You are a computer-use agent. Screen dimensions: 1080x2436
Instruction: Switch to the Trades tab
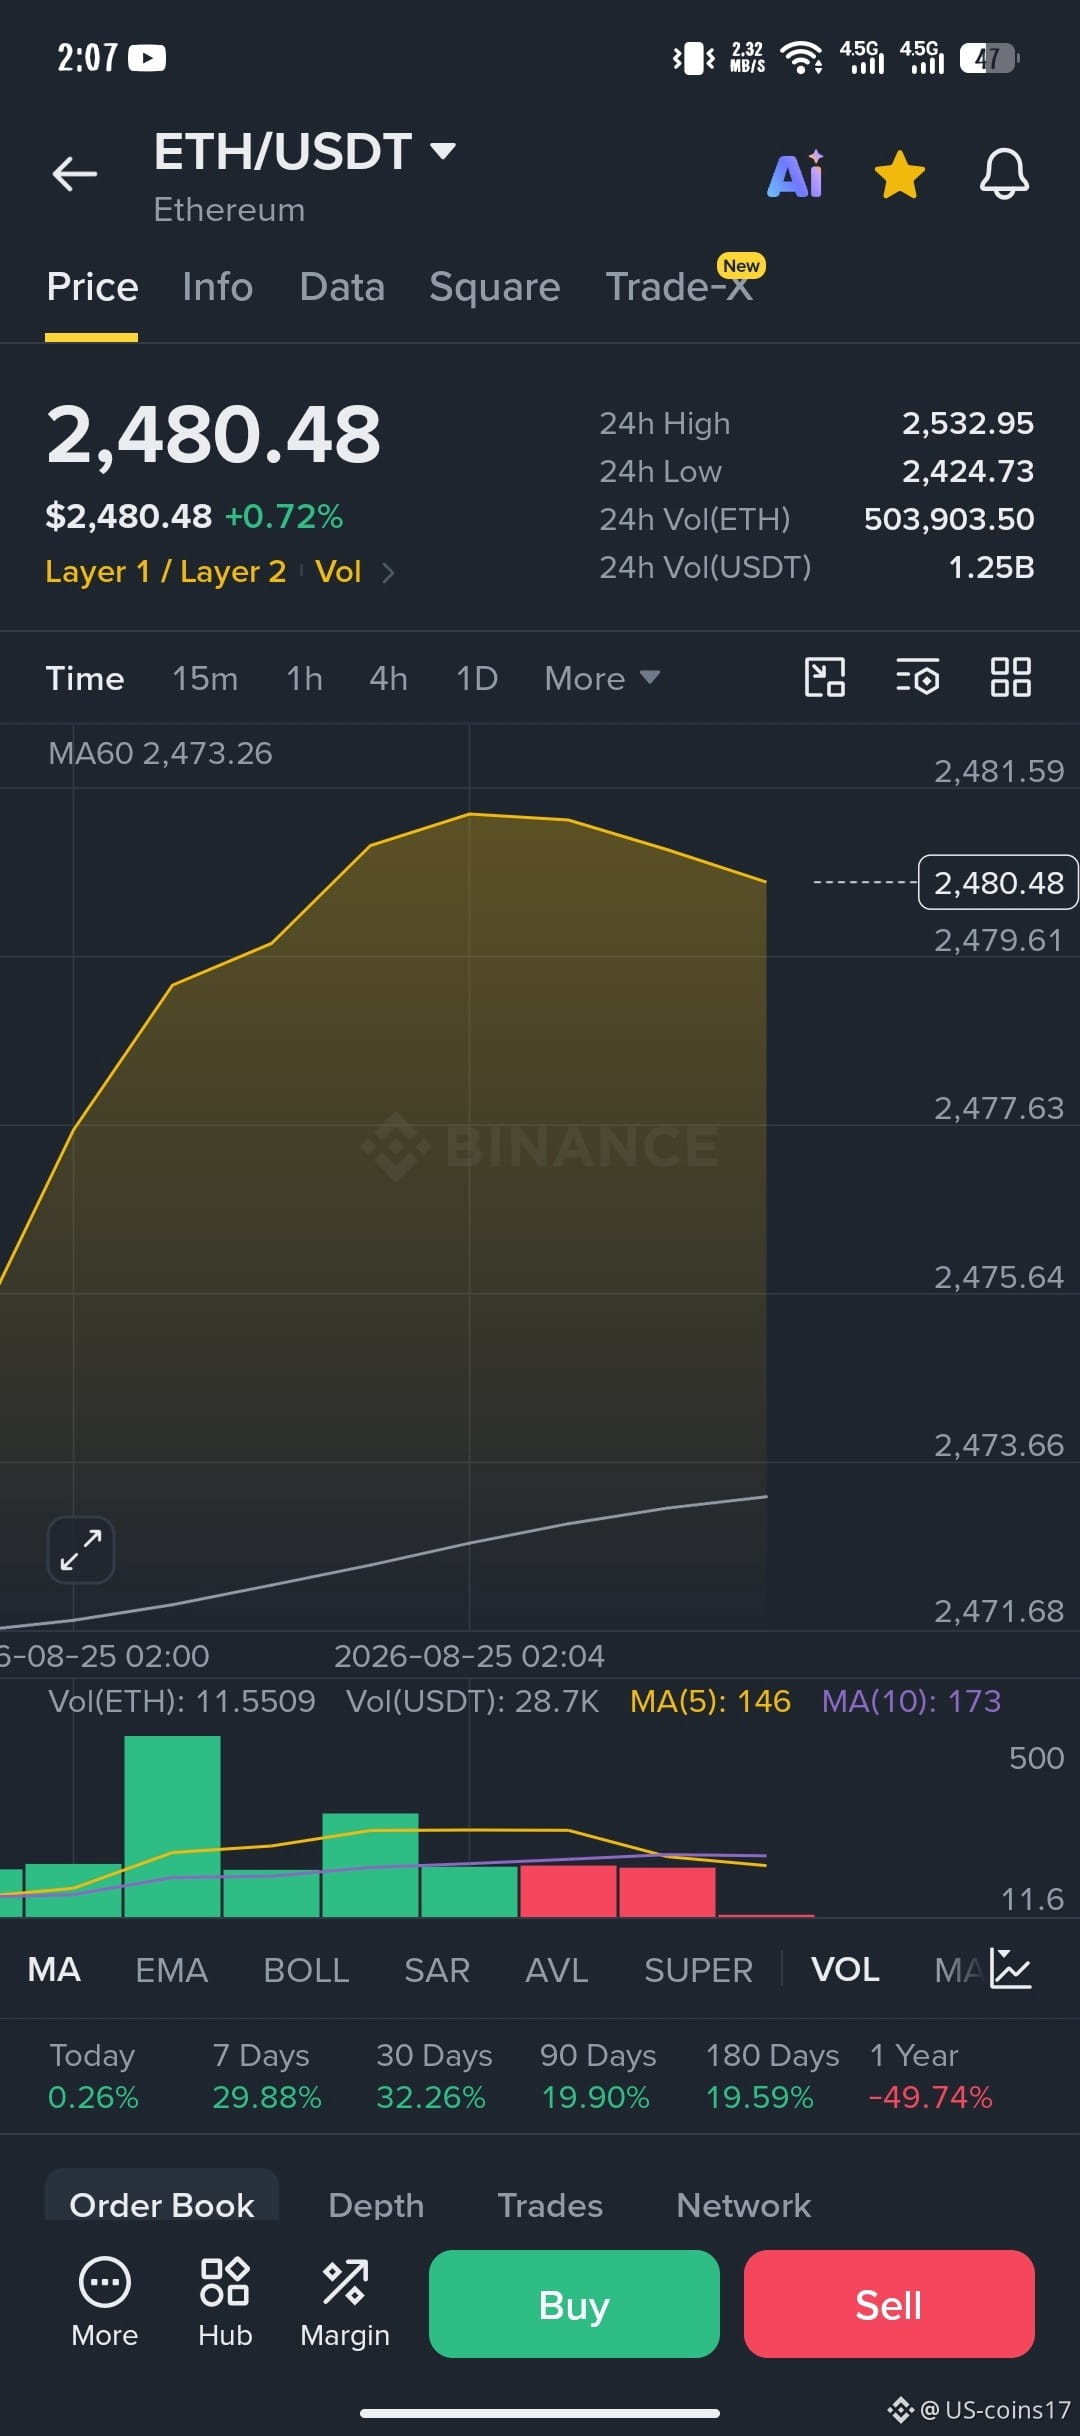(x=550, y=2205)
